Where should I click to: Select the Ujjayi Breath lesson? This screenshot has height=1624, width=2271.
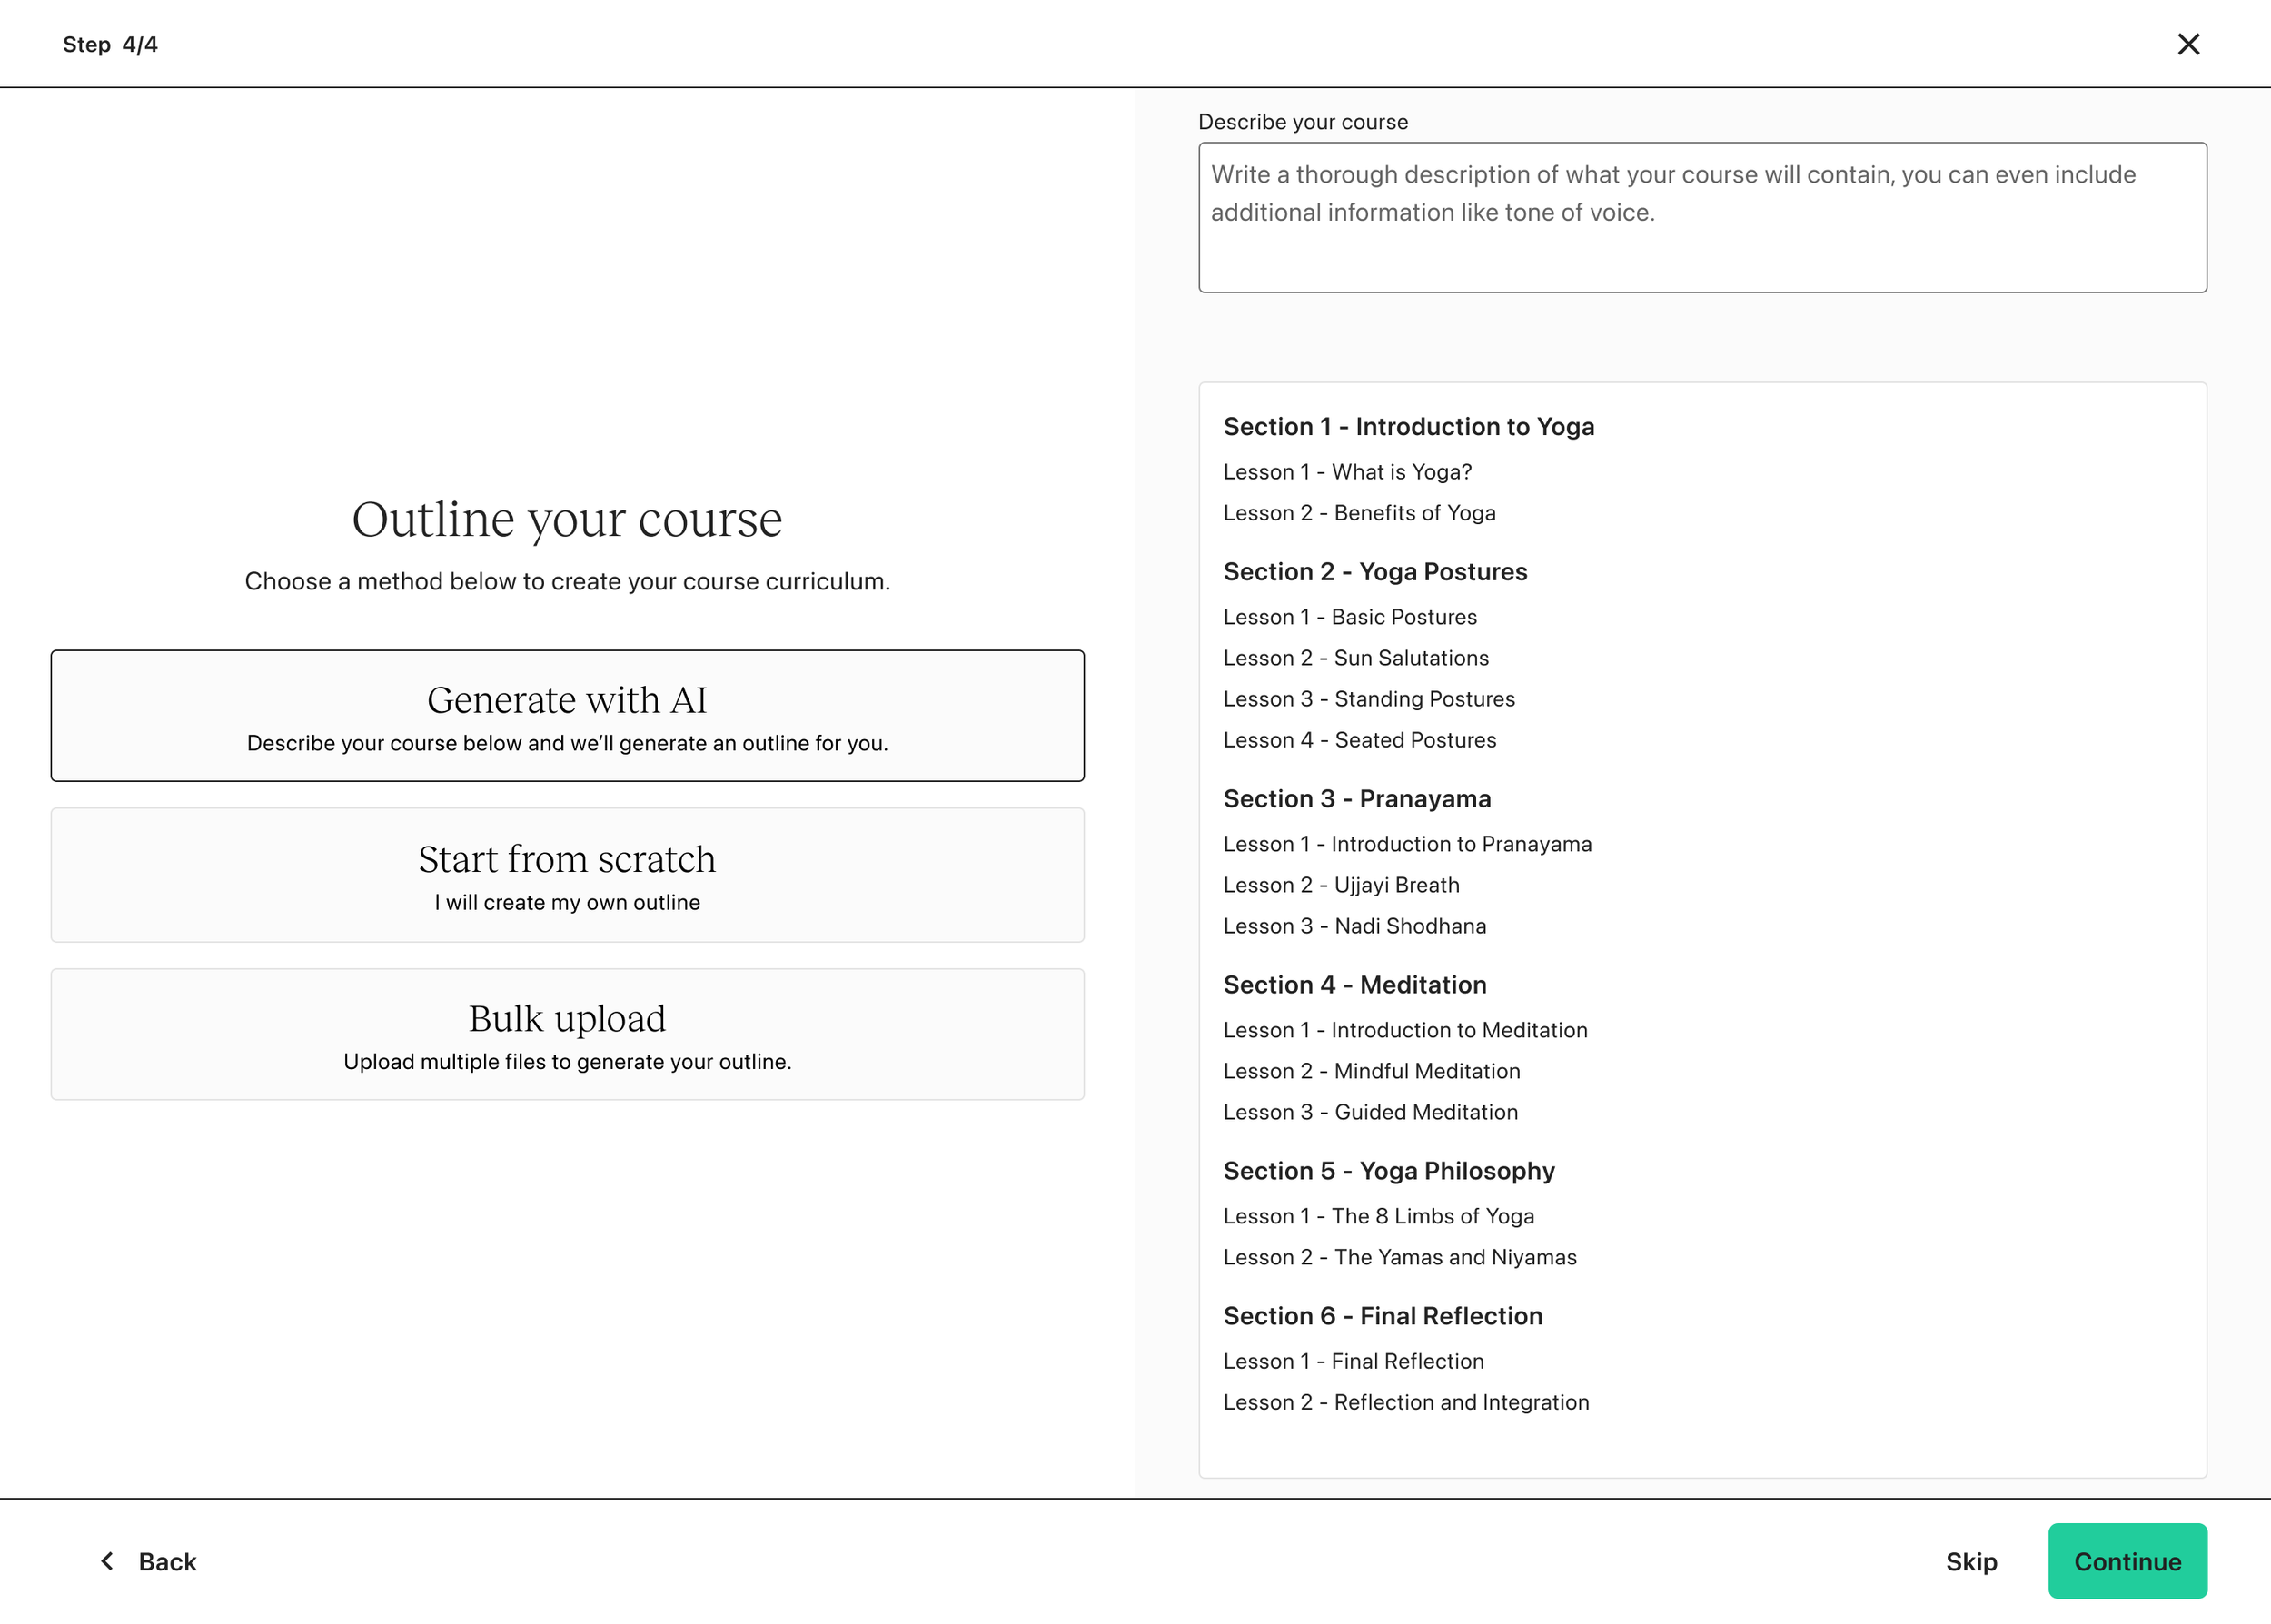[x=1341, y=885]
